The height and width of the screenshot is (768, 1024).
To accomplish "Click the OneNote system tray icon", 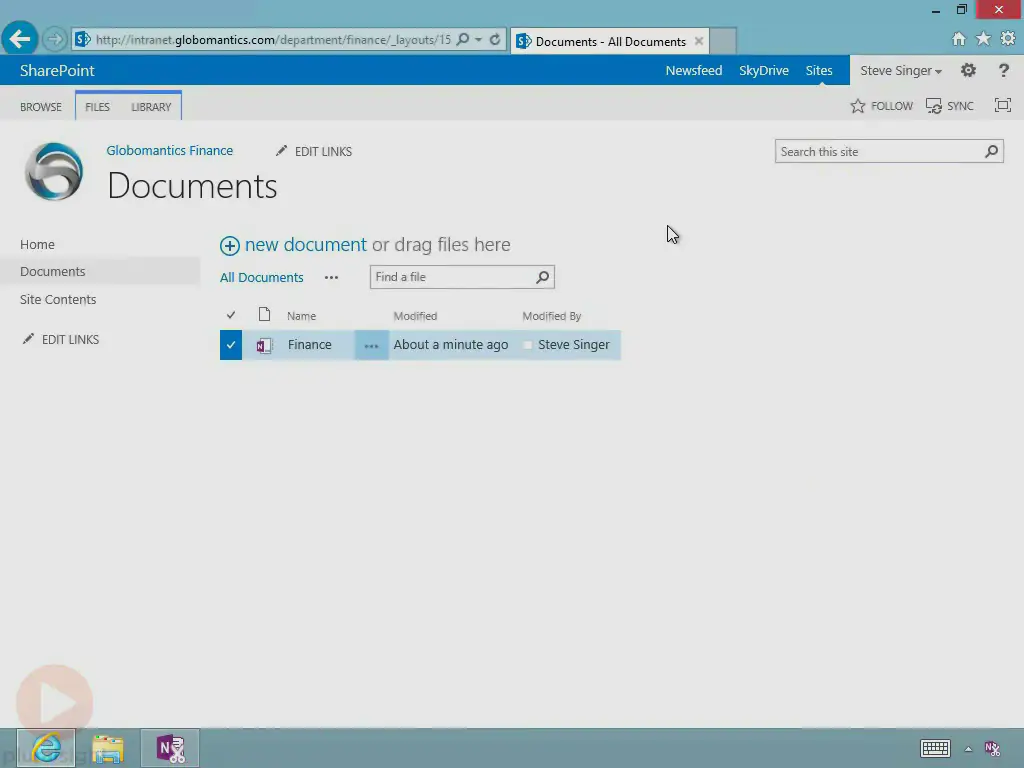I will (x=992, y=748).
